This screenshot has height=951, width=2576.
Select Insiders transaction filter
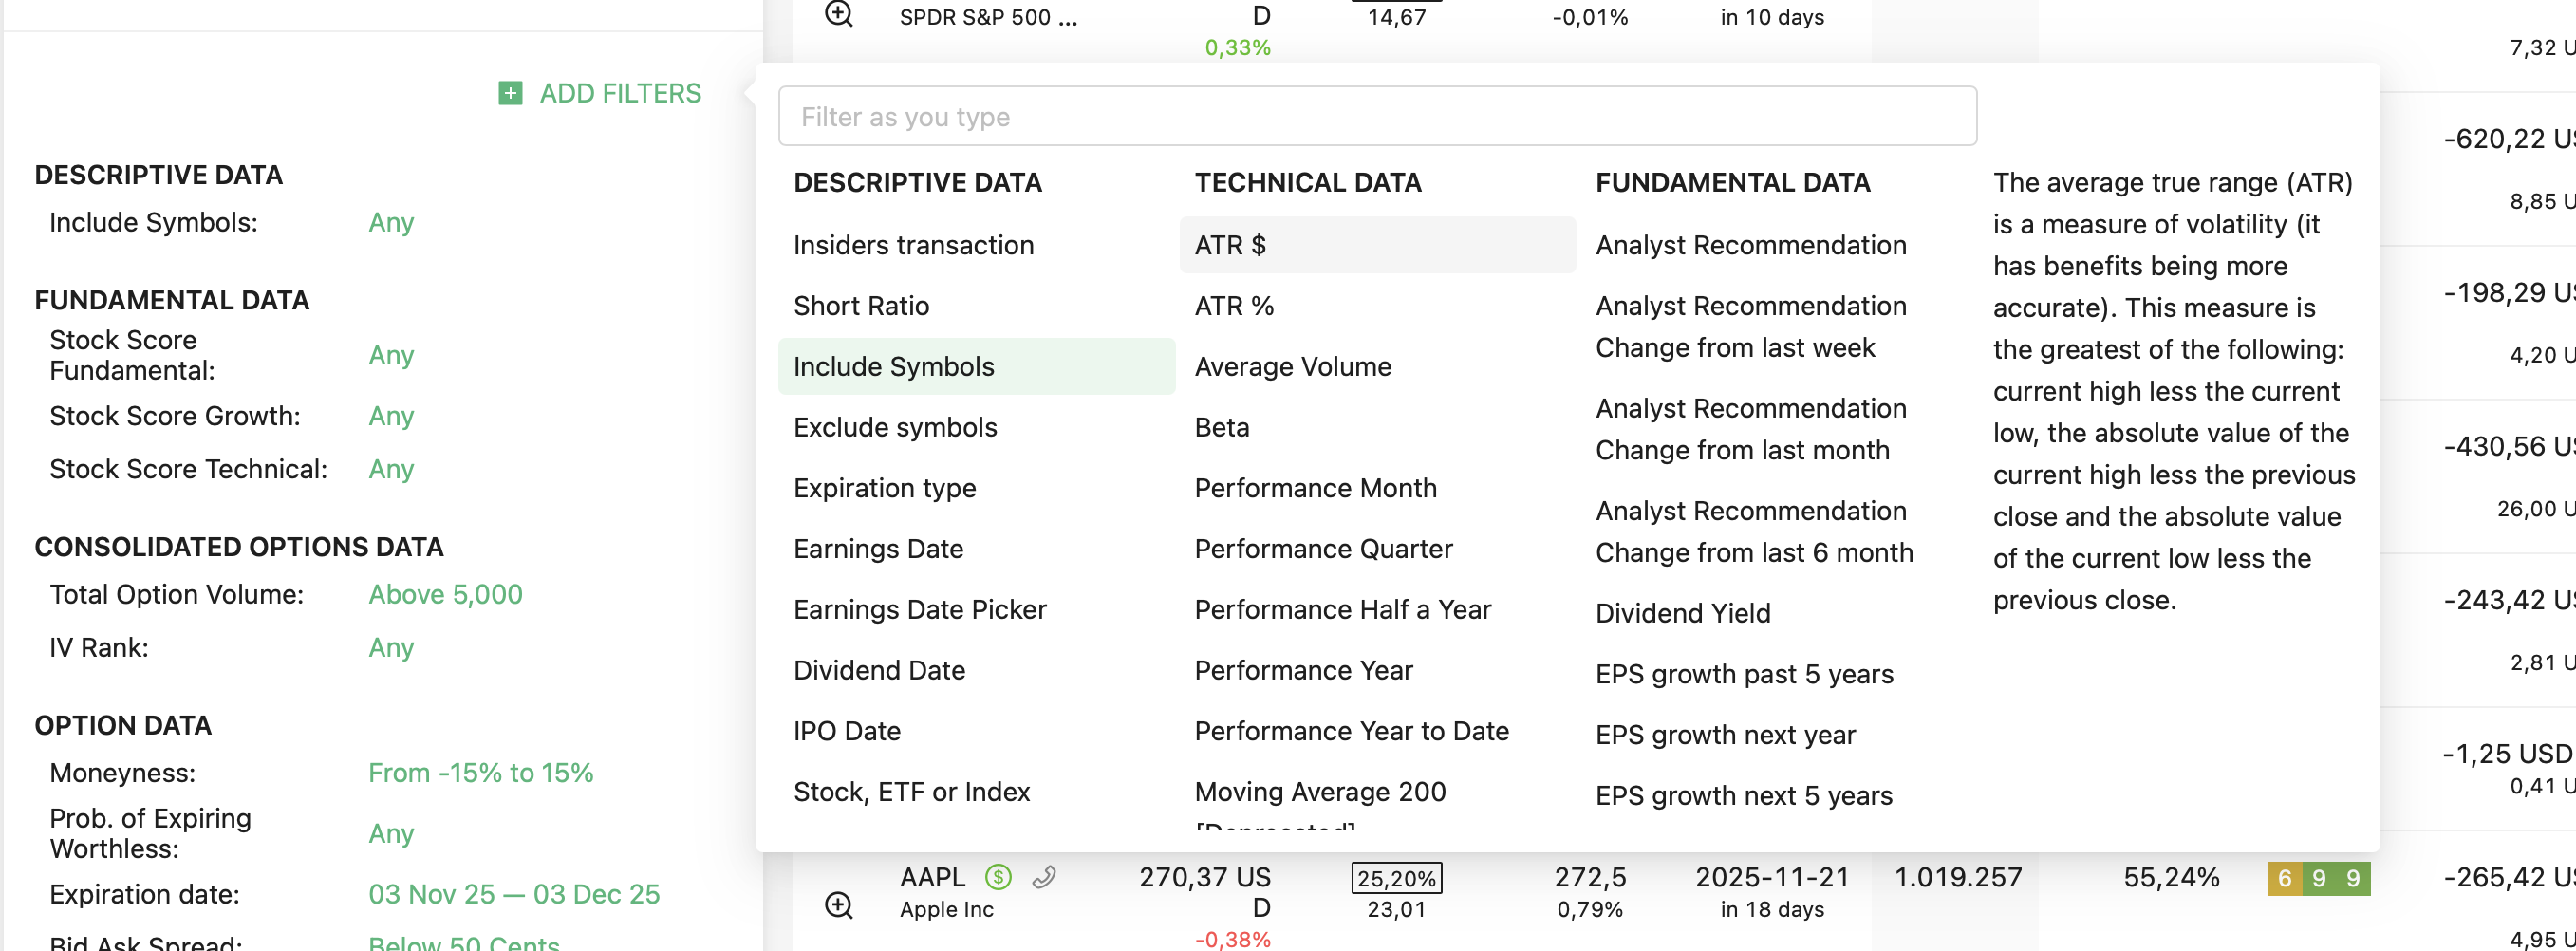(913, 245)
